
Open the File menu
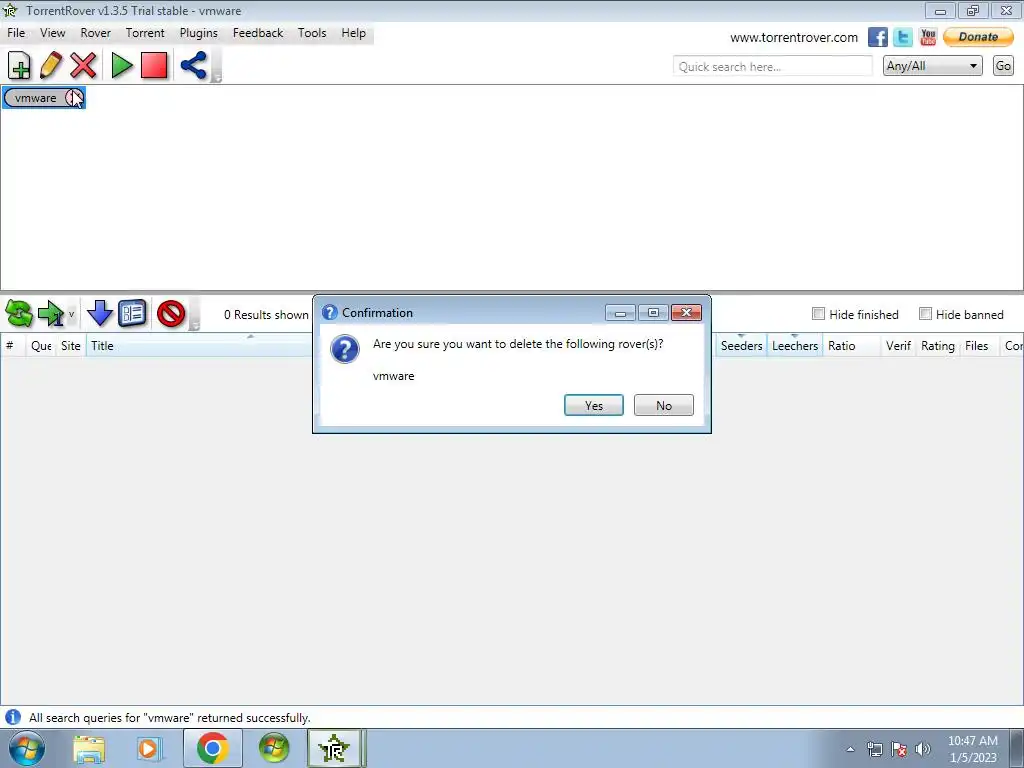[x=16, y=33]
